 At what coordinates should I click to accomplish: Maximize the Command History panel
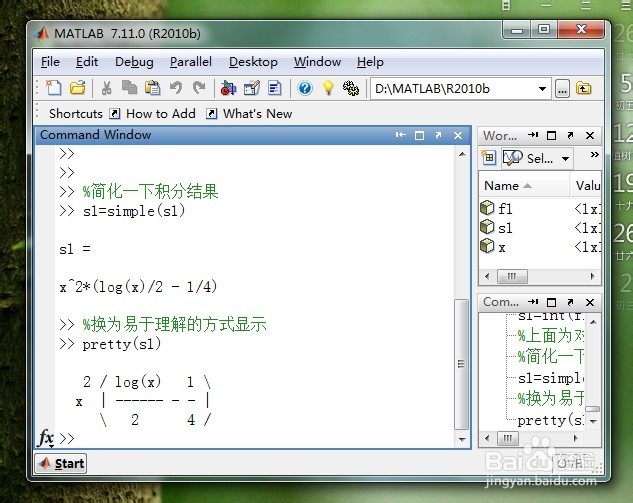tap(551, 302)
